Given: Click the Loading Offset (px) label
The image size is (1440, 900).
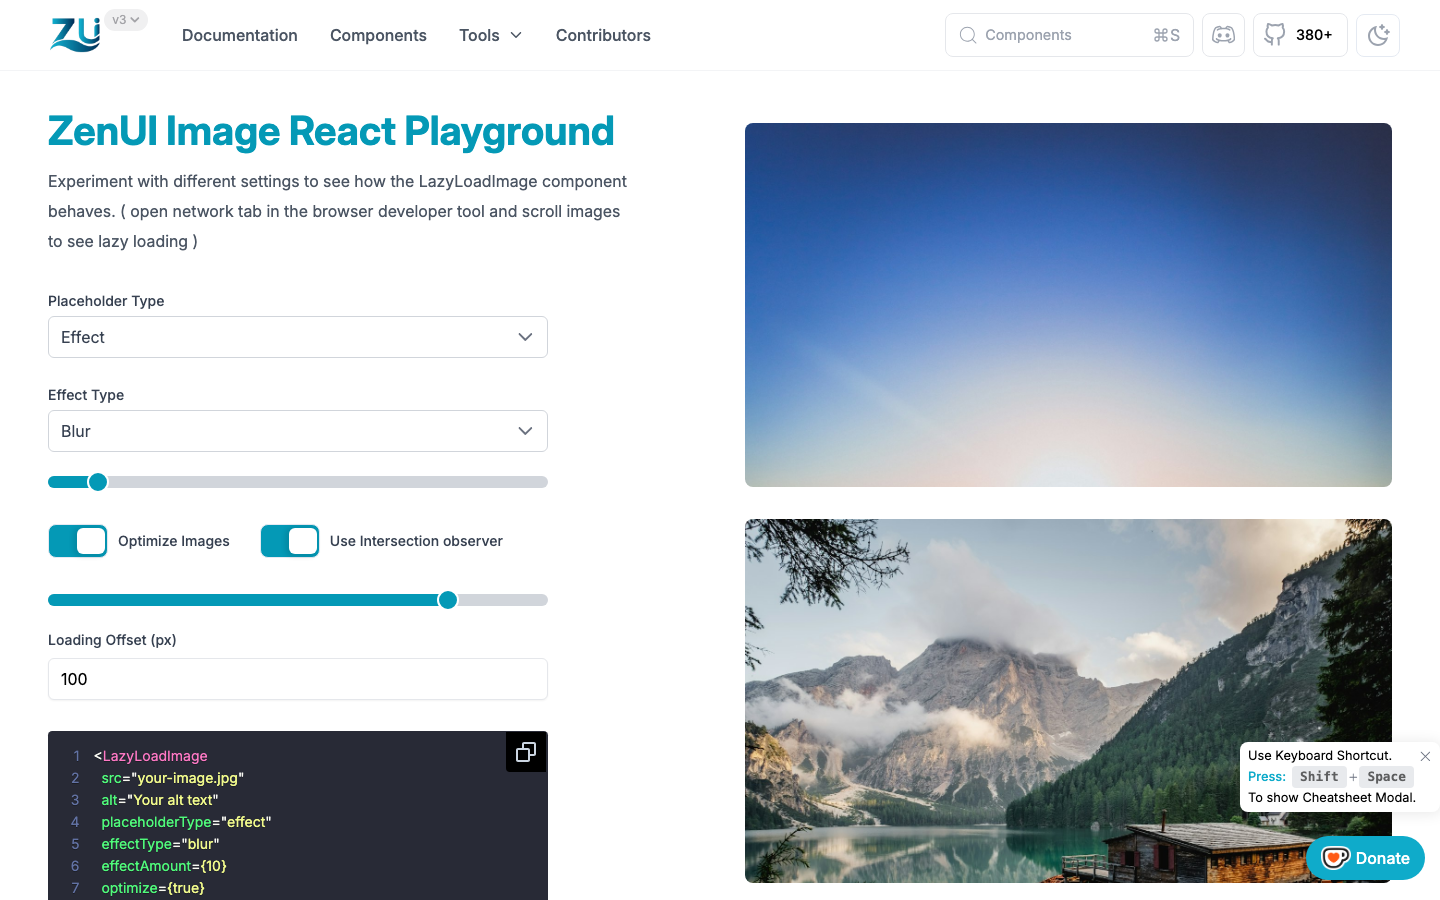Looking at the screenshot, I should 112,640.
